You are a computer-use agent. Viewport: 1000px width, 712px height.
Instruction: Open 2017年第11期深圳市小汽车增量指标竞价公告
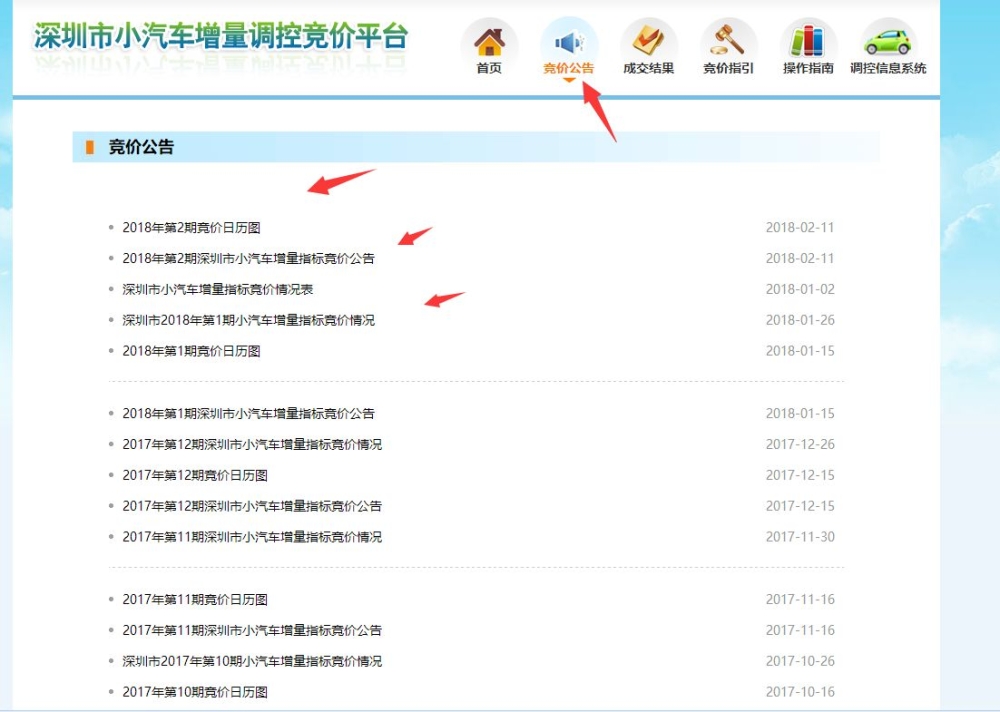(252, 630)
